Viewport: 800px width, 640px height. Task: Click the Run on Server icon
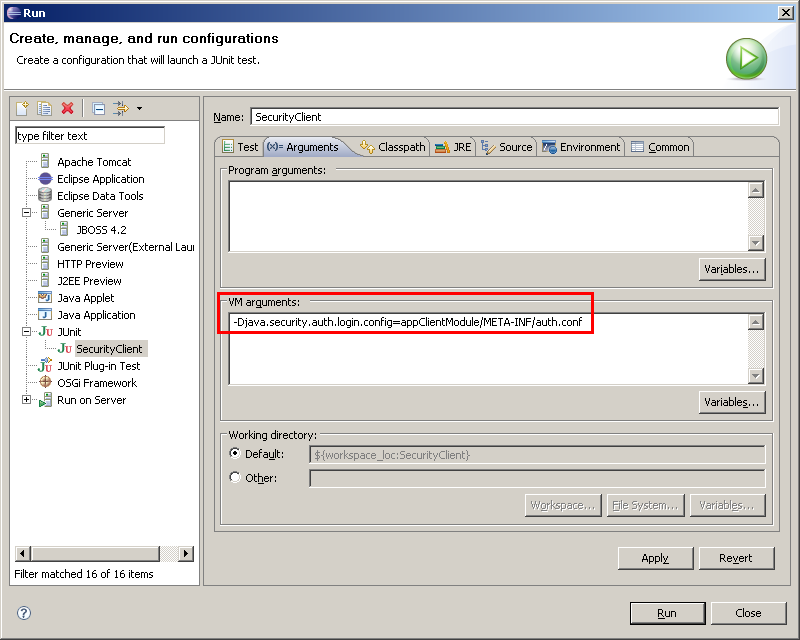coord(45,400)
